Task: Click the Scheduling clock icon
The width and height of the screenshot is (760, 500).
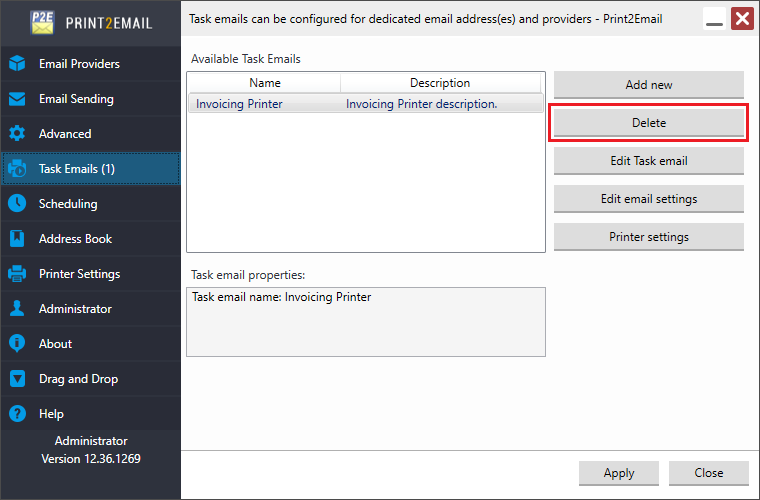Action: pos(17,204)
